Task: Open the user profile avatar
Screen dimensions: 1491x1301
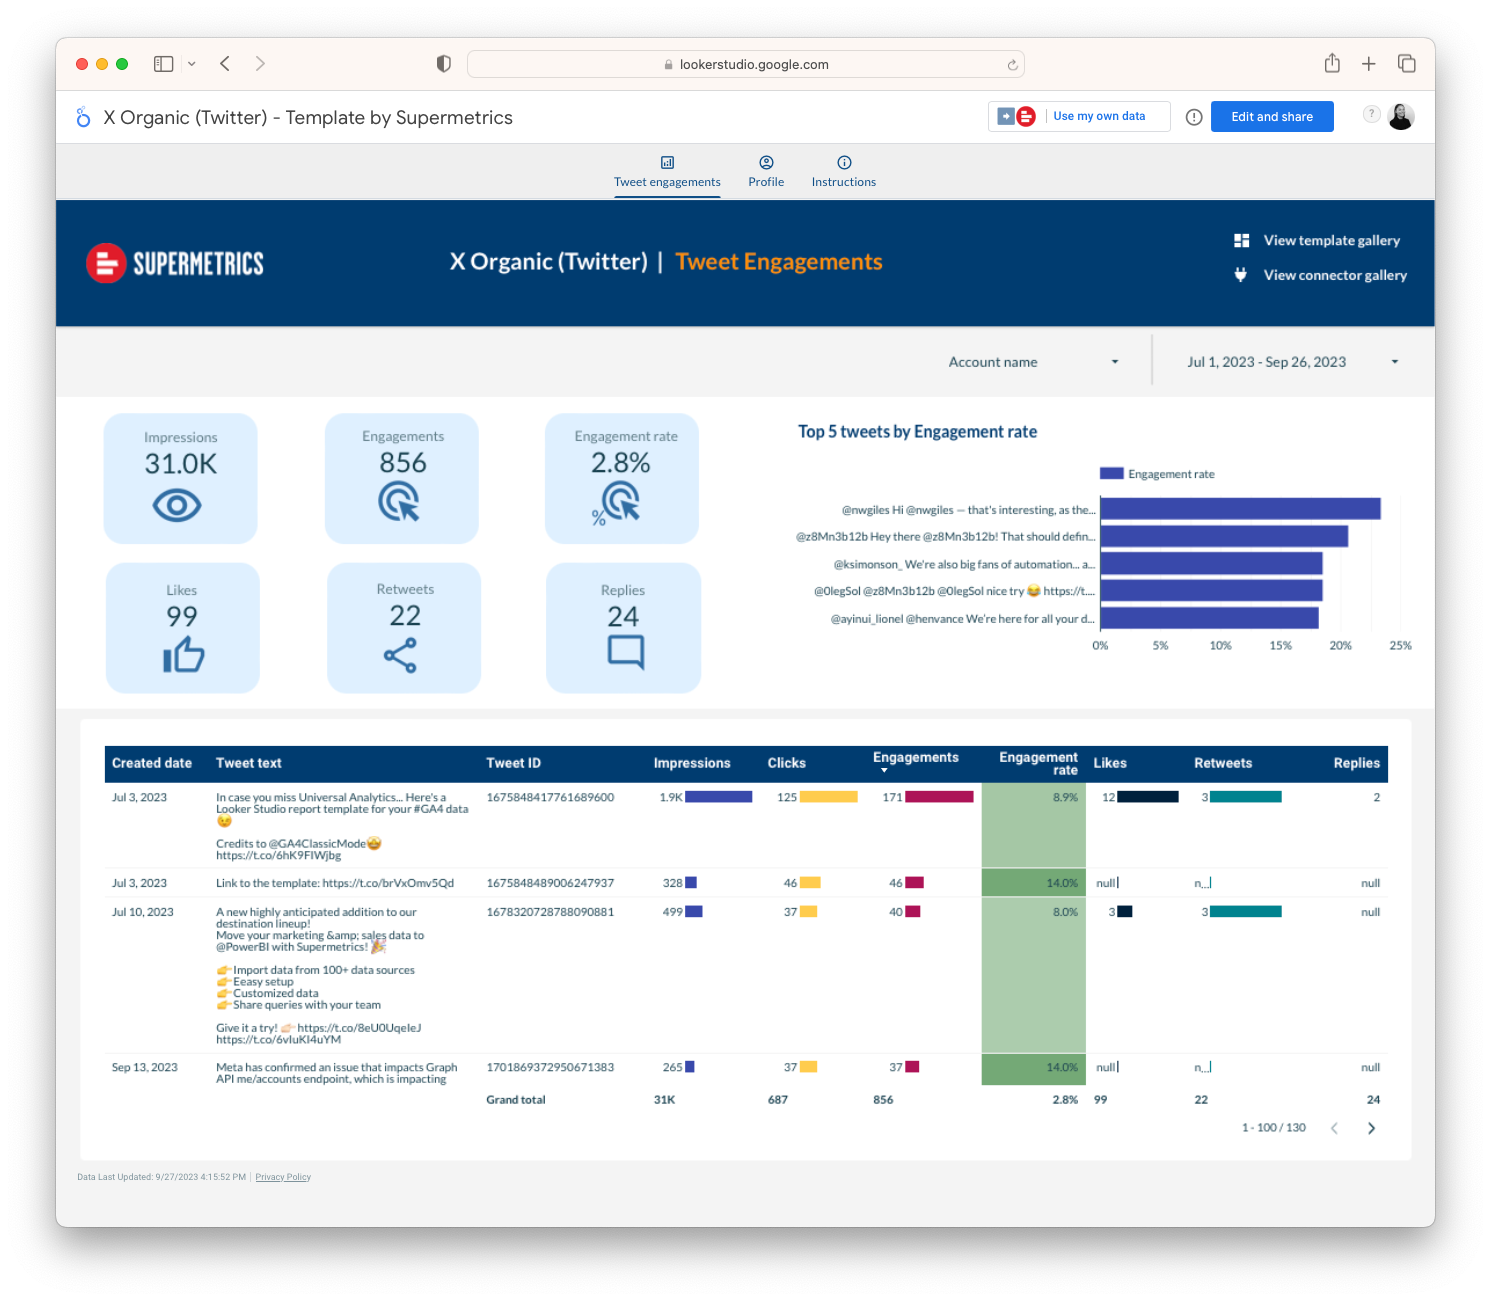Action: (x=1401, y=117)
